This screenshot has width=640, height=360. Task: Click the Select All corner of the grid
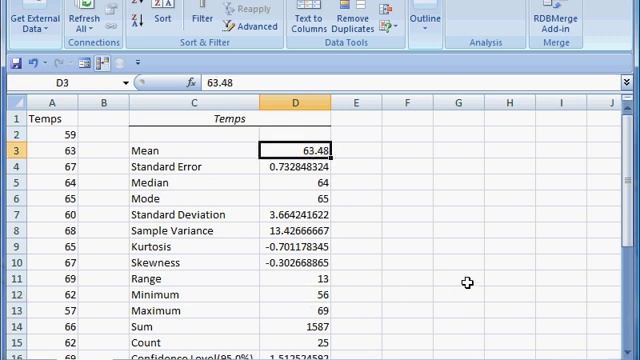(x=17, y=102)
